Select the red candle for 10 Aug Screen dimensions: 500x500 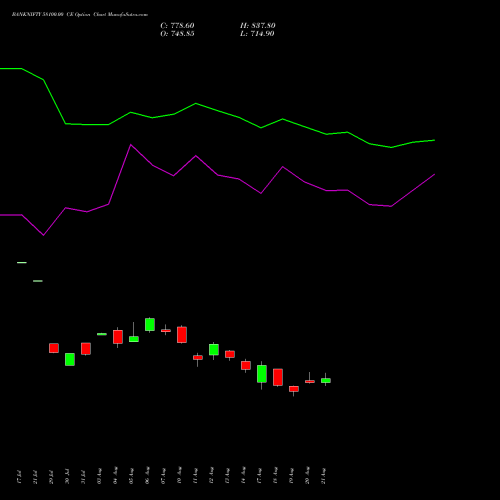pyautogui.click(x=182, y=335)
